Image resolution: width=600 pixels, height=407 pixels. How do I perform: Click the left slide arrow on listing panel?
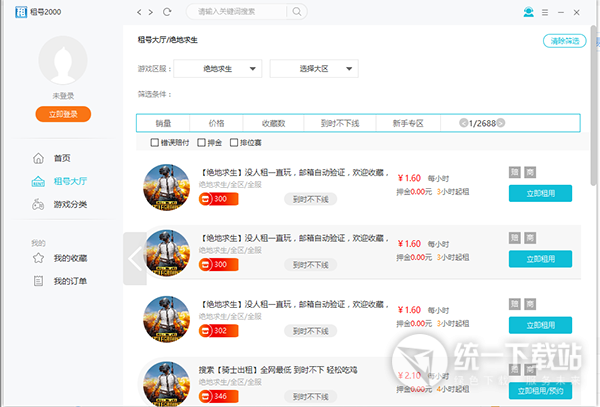tap(135, 259)
